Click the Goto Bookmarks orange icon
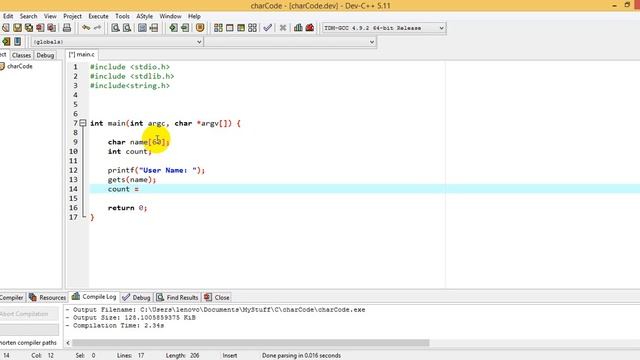This screenshot has height=360, width=640. tap(200, 28)
